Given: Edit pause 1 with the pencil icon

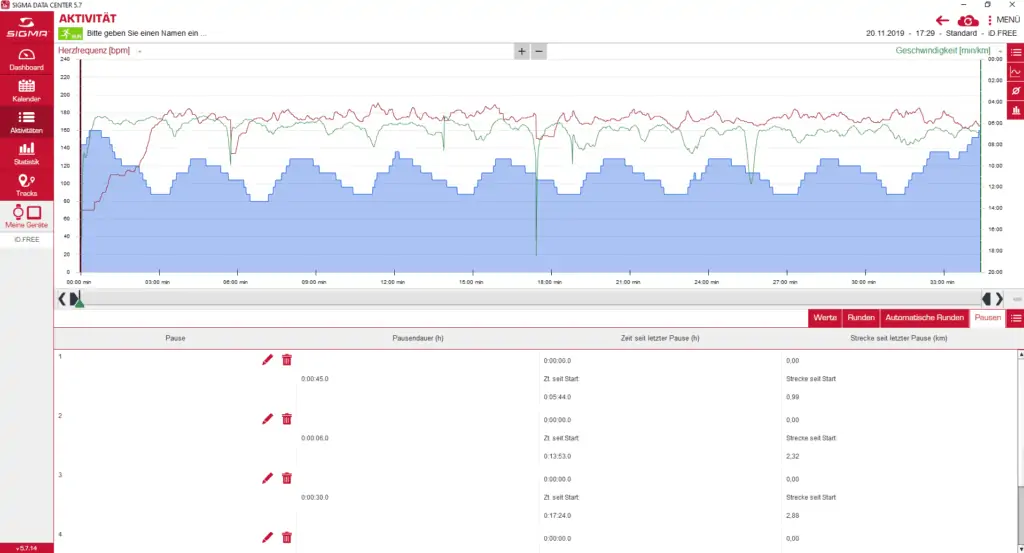Looking at the screenshot, I should tap(267, 360).
